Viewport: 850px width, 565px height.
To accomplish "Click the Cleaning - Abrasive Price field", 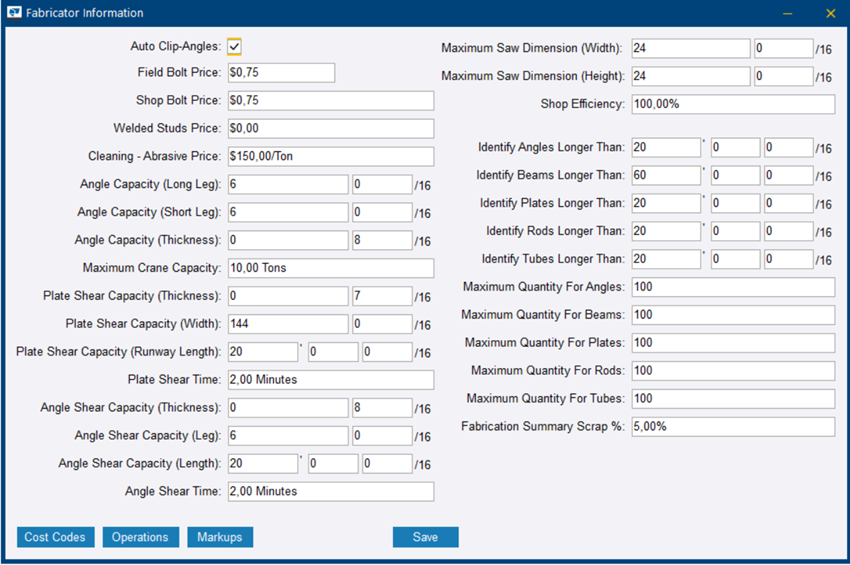I will [330, 157].
